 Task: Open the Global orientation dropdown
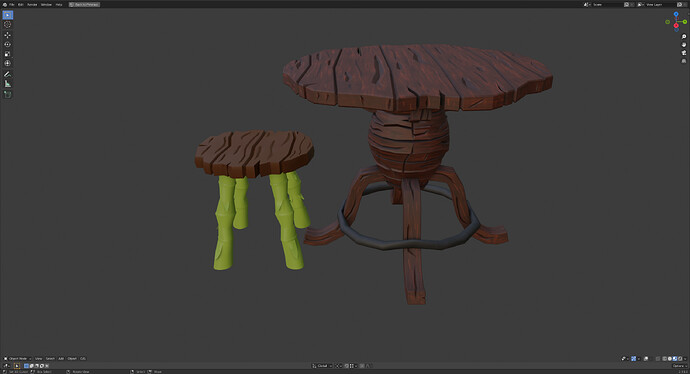pyautogui.click(x=322, y=366)
